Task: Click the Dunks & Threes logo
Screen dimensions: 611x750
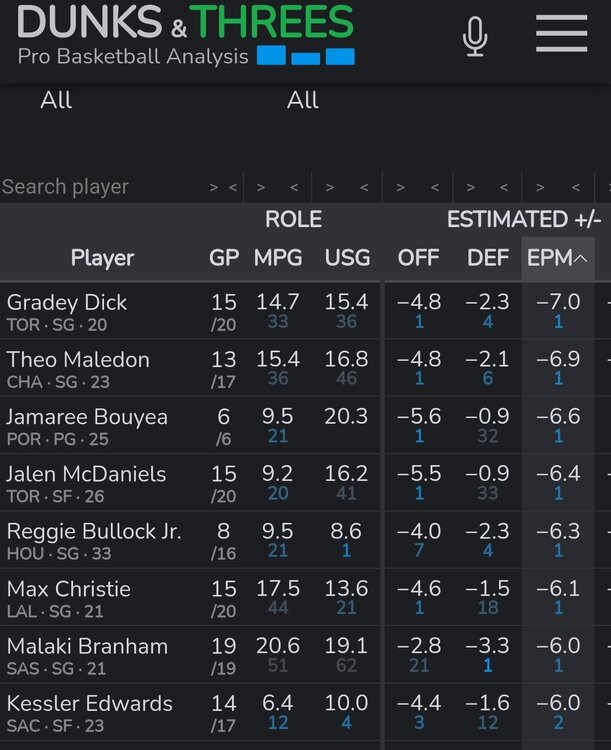Action: (x=186, y=22)
